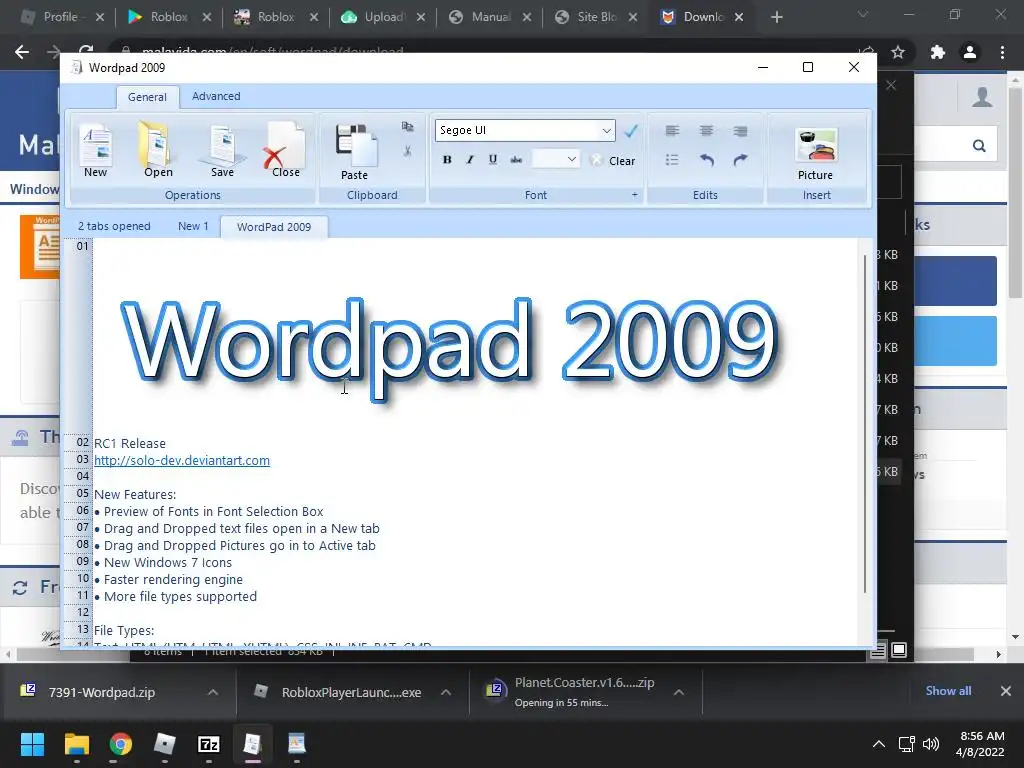The height and width of the screenshot is (768, 1024).
Task: Save the document with Save icon
Action: pyautogui.click(x=222, y=150)
